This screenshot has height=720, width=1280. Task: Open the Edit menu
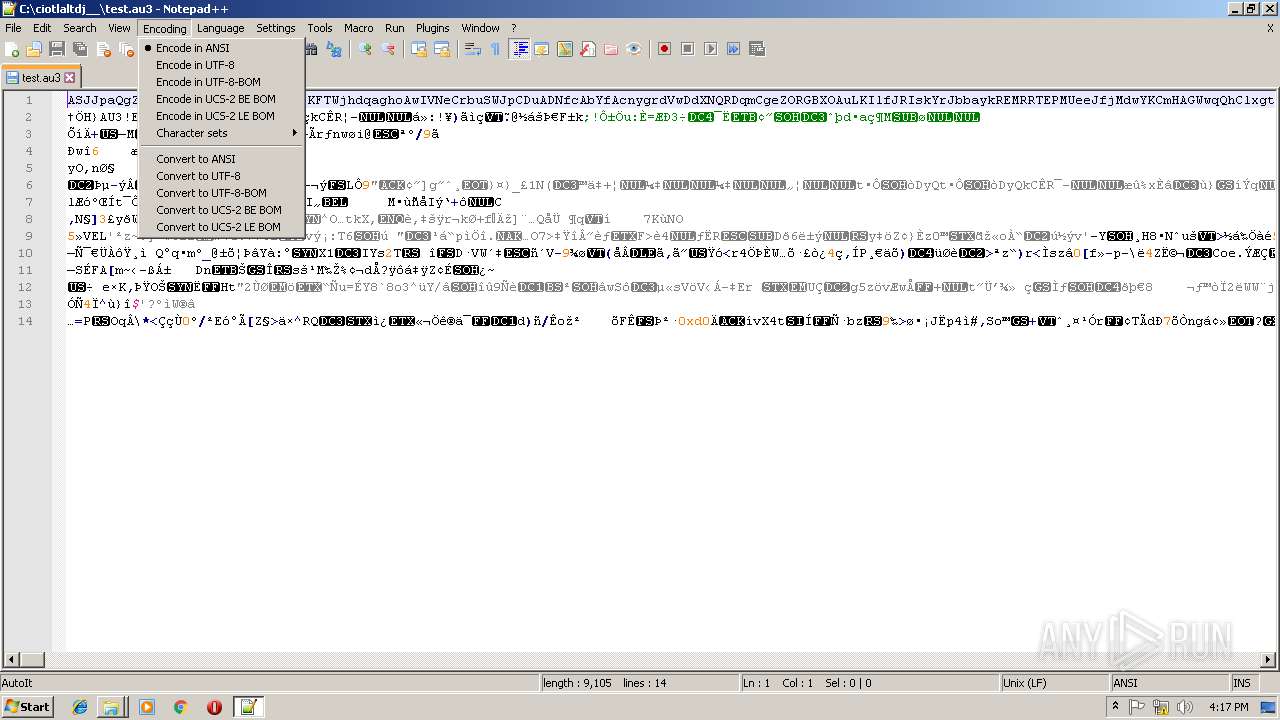tap(42, 28)
